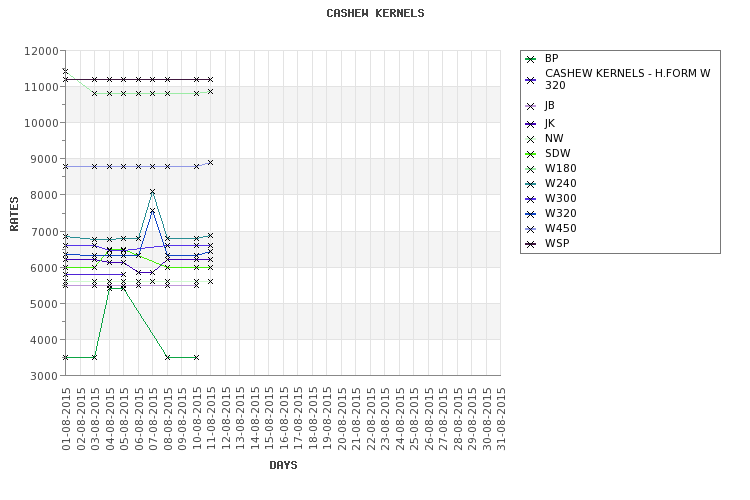Image resolution: width=750 pixels, height=500 pixels.
Task: Click the W300 legend marker icon
Action: pos(530,200)
